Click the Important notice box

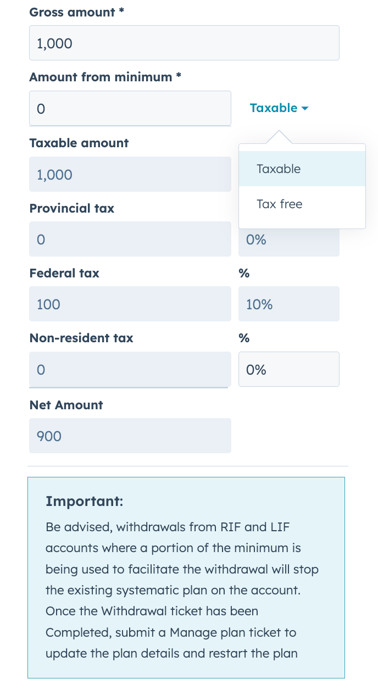[186, 578]
